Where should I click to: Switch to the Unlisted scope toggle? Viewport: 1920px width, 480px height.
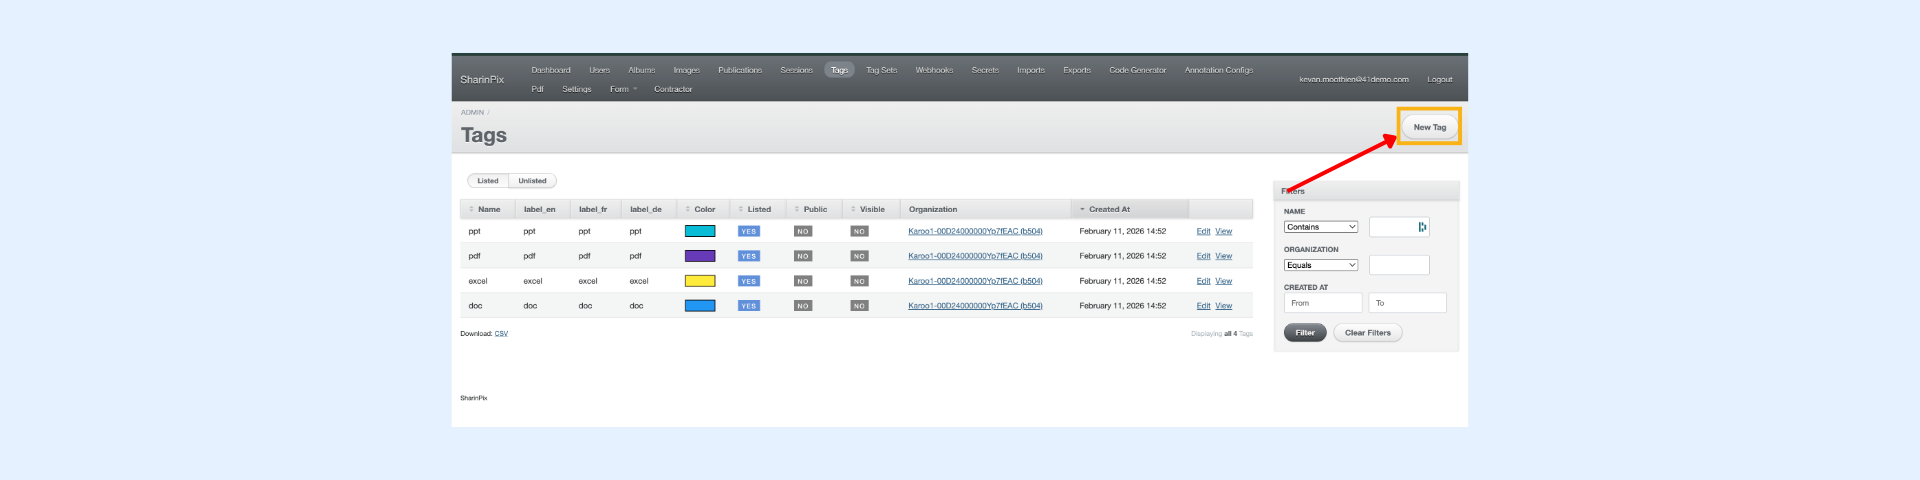(532, 181)
